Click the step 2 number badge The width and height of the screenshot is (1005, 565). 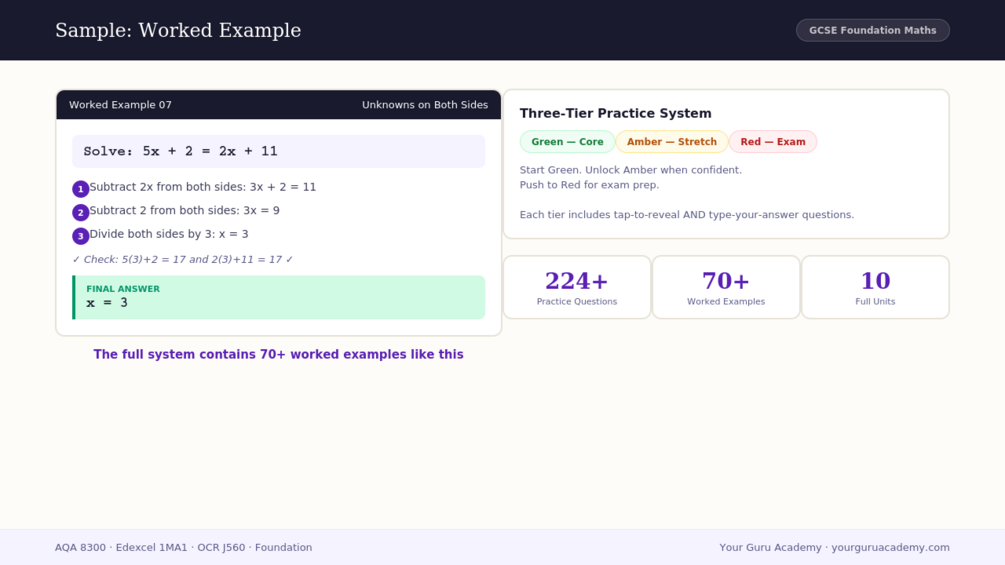(80, 212)
